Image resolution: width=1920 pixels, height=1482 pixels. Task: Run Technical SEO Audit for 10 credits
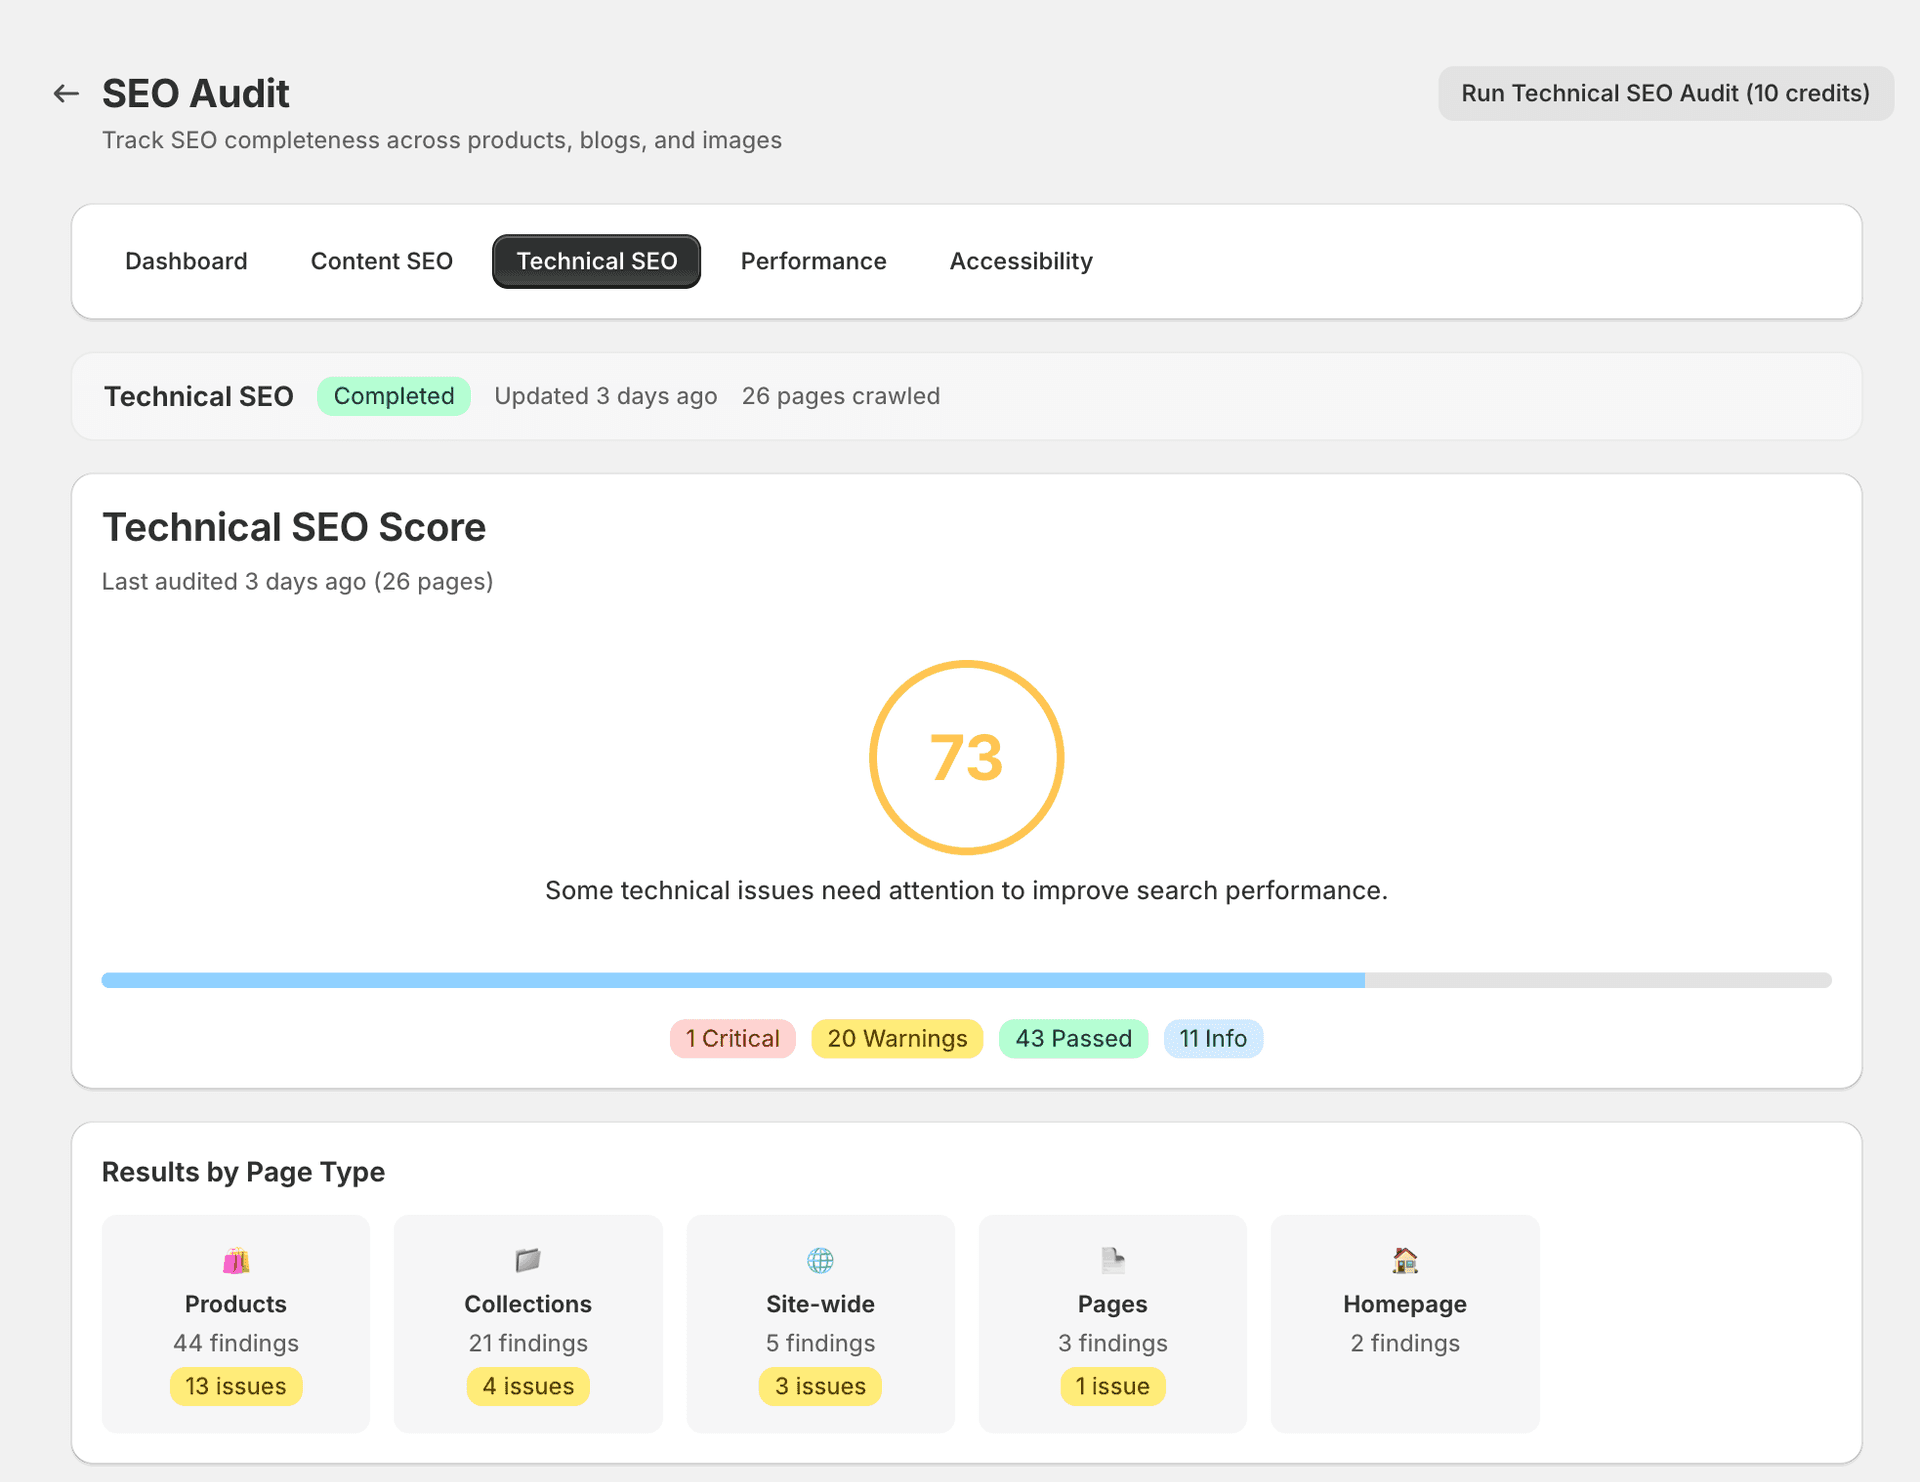pyautogui.click(x=1665, y=93)
